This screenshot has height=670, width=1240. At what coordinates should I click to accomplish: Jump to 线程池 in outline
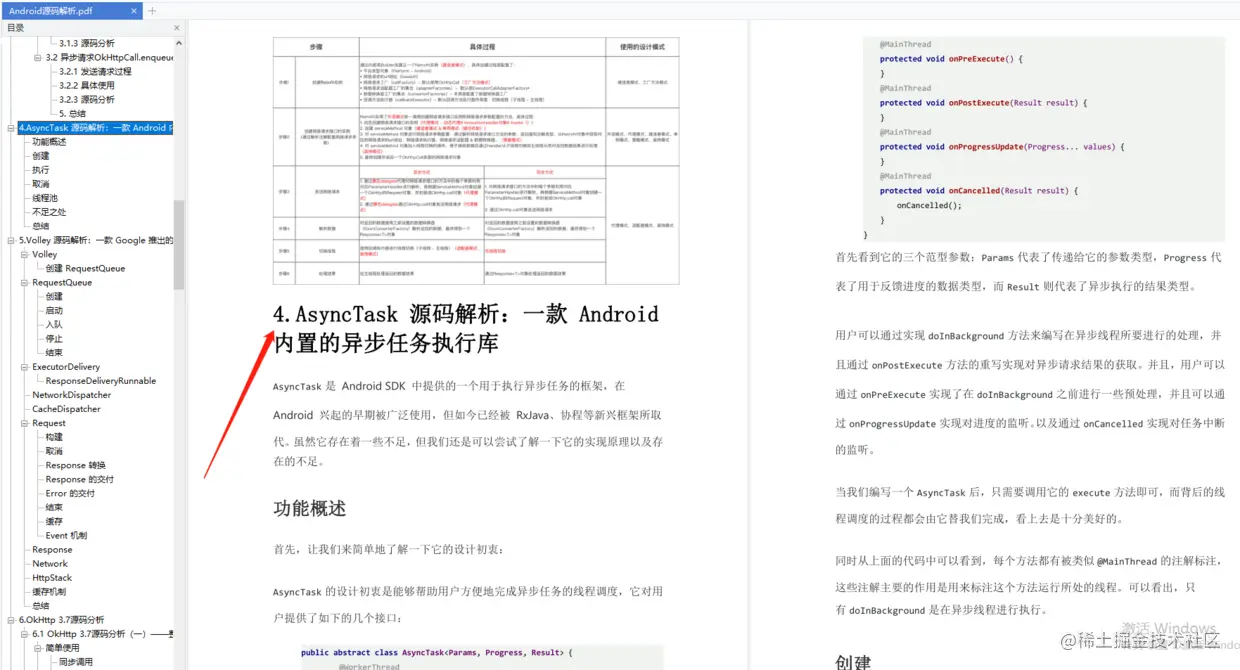click(x=45, y=198)
